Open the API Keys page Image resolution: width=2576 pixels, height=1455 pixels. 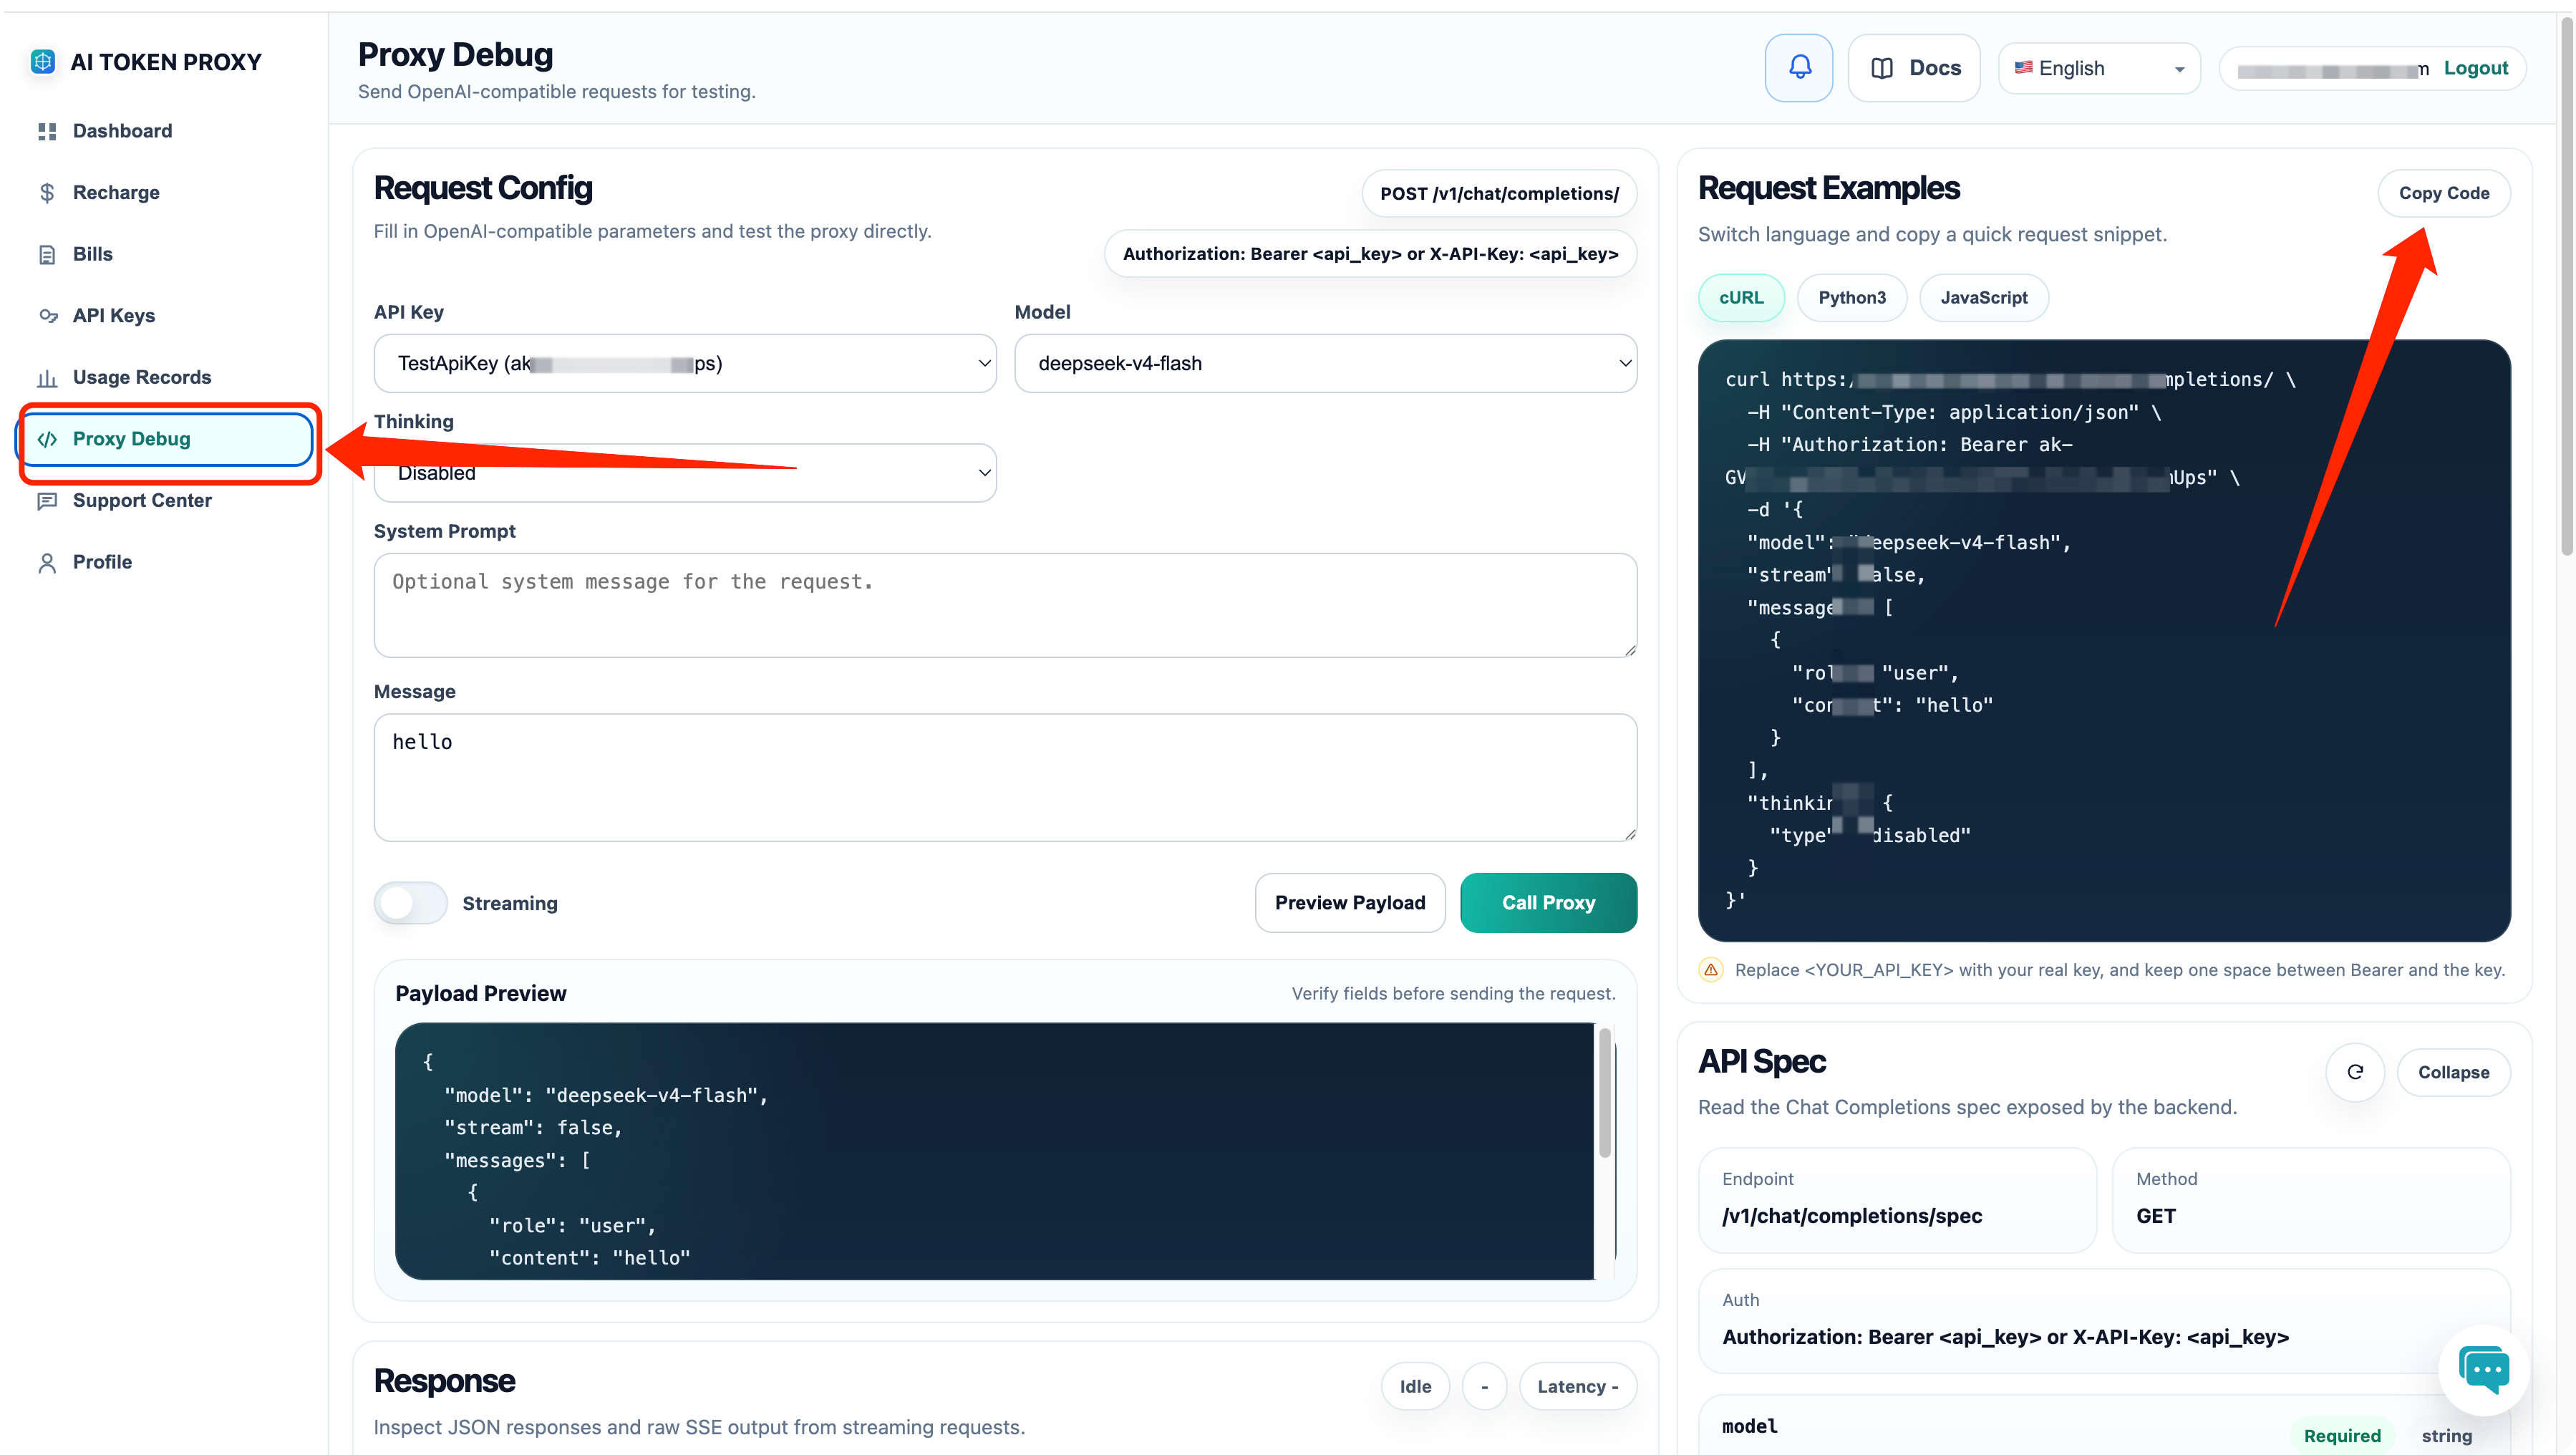[x=114, y=316]
